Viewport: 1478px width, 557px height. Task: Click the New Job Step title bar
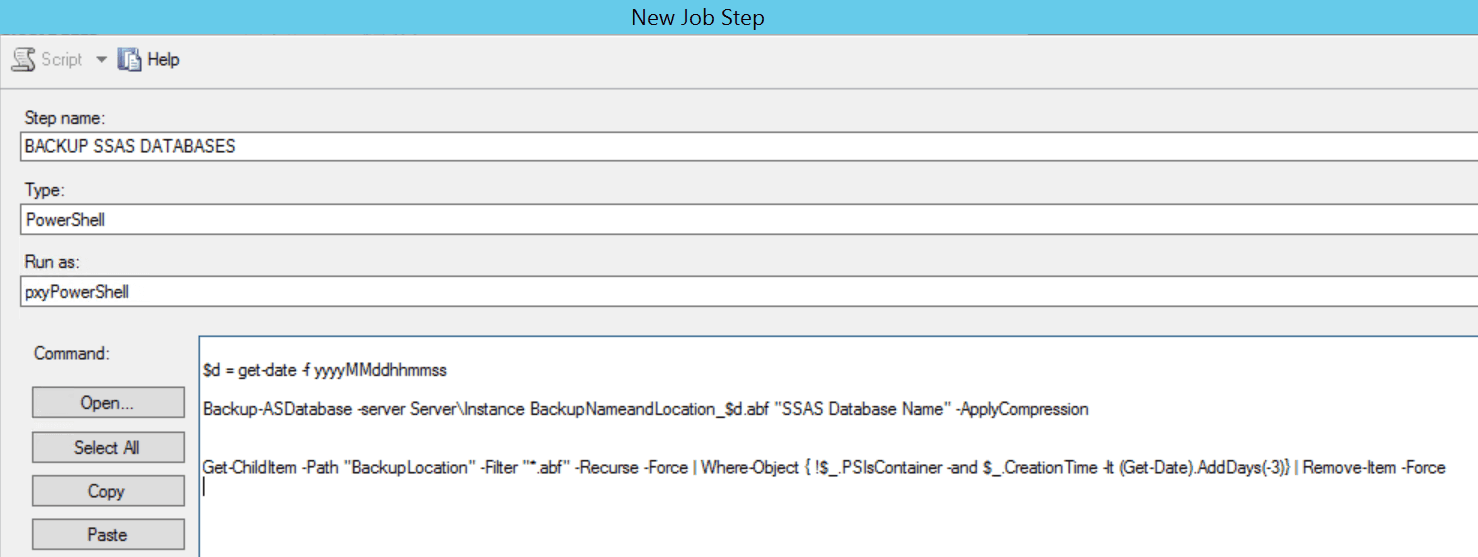tap(739, 17)
